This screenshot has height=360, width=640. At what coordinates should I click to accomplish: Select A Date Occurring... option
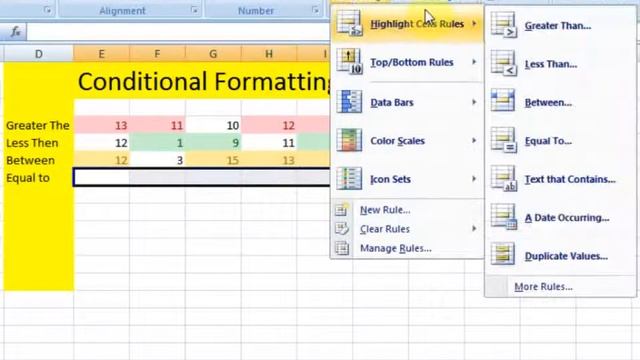coord(560,217)
